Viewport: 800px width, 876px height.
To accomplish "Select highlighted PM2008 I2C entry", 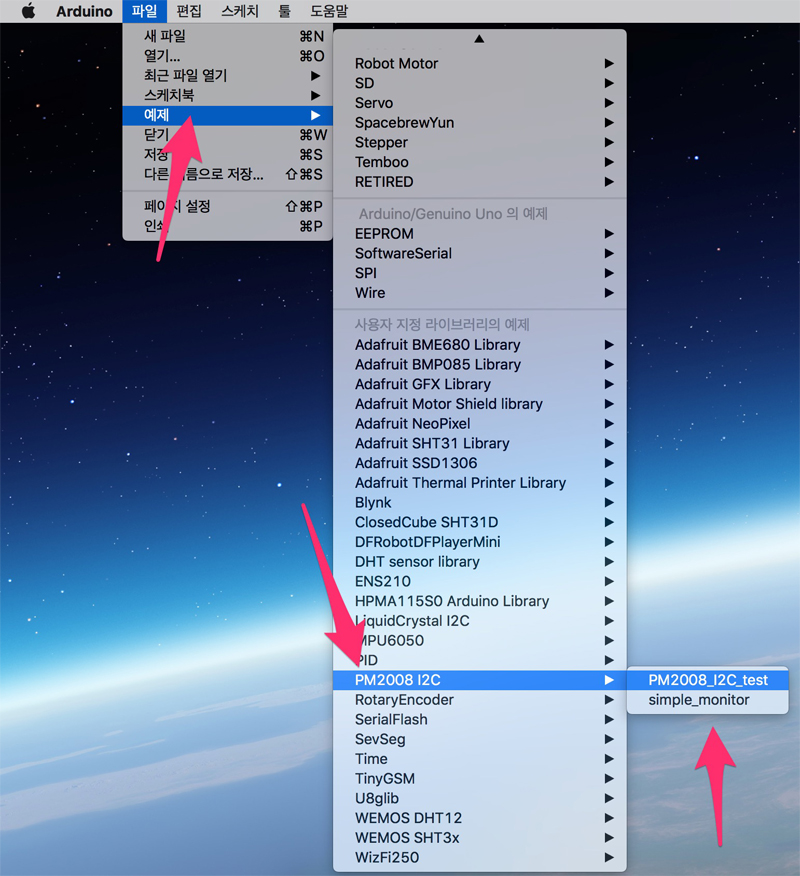I will pos(479,680).
